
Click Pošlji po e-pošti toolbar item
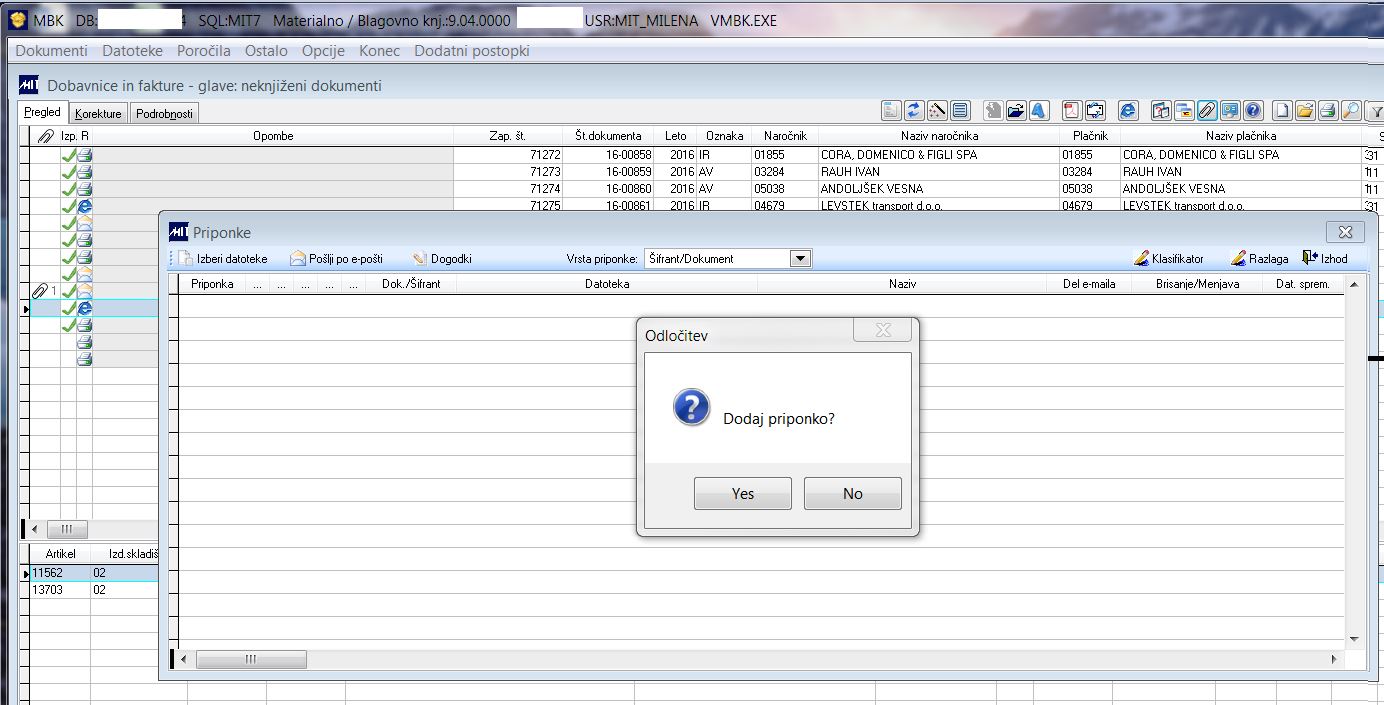337,259
